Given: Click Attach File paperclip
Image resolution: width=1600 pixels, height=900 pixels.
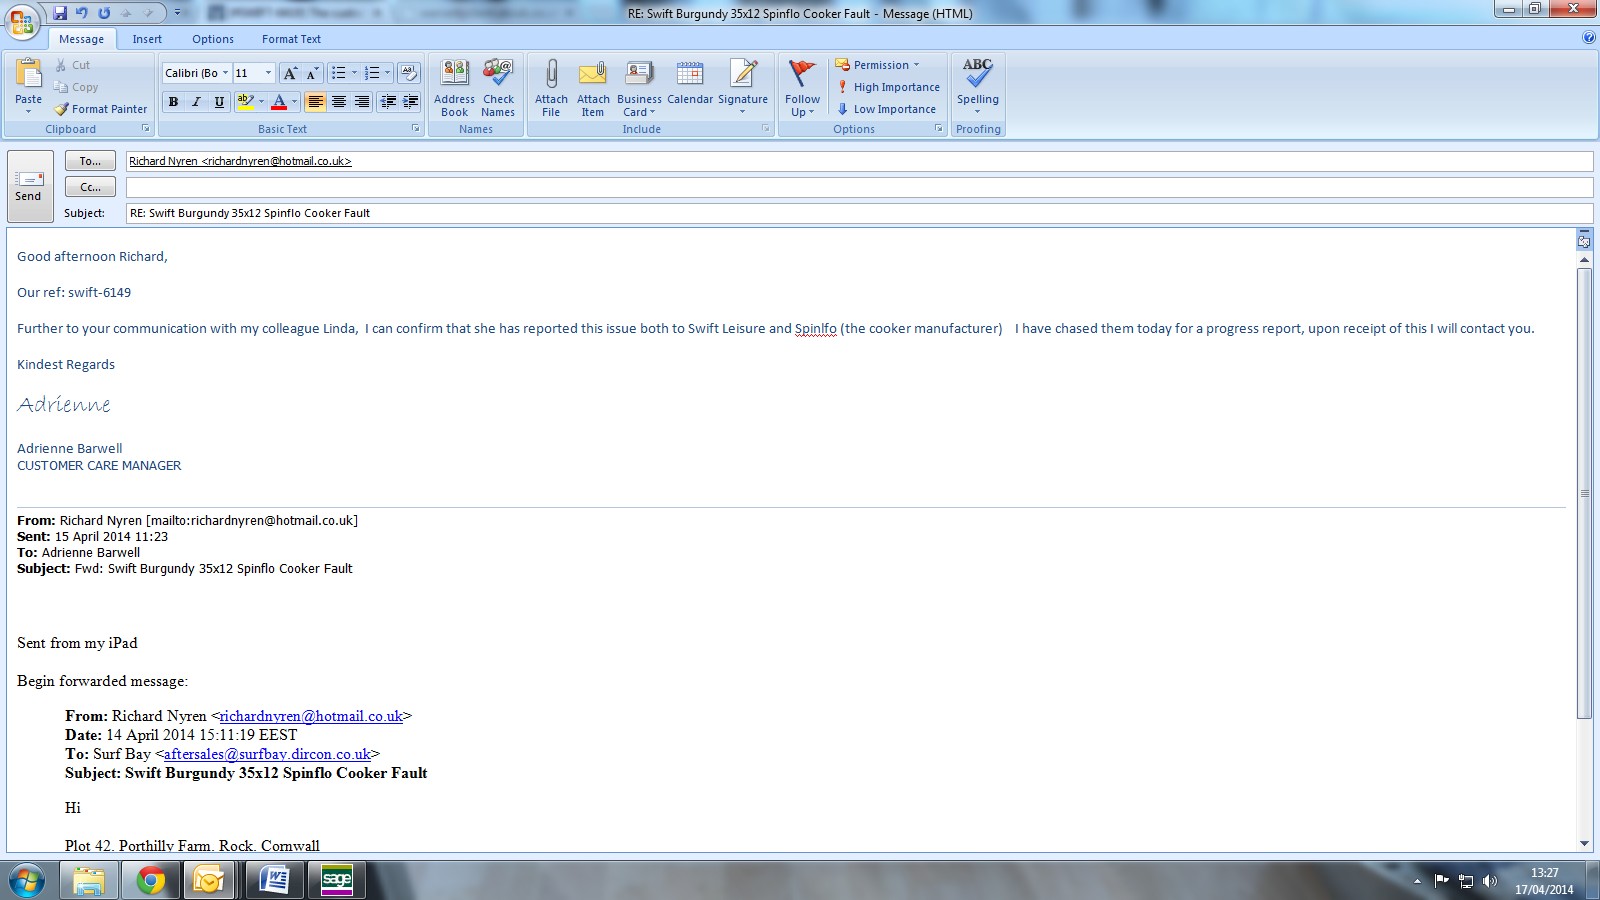Looking at the screenshot, I should click(551, 88).
